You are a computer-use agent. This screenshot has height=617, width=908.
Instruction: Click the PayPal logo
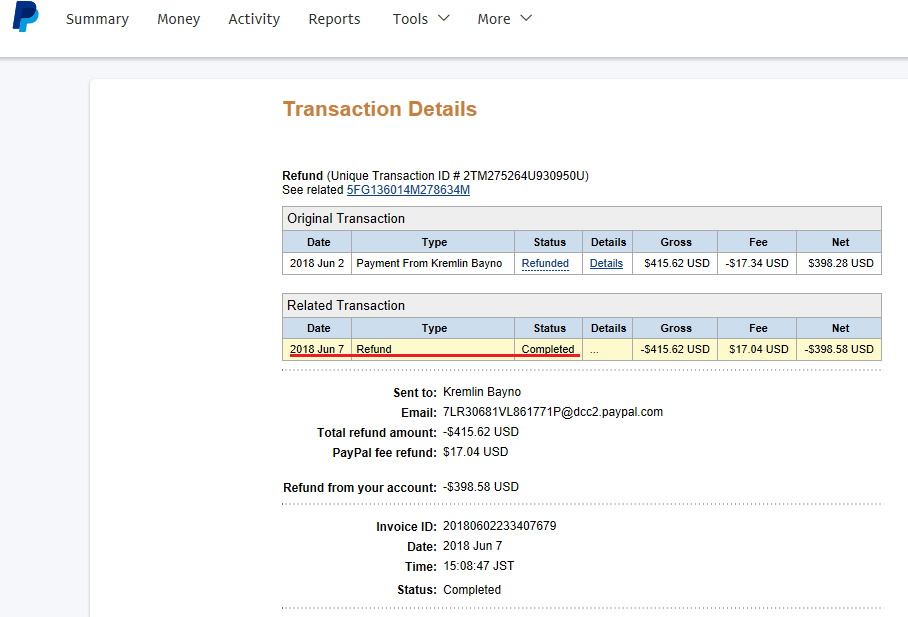point(24,18)
